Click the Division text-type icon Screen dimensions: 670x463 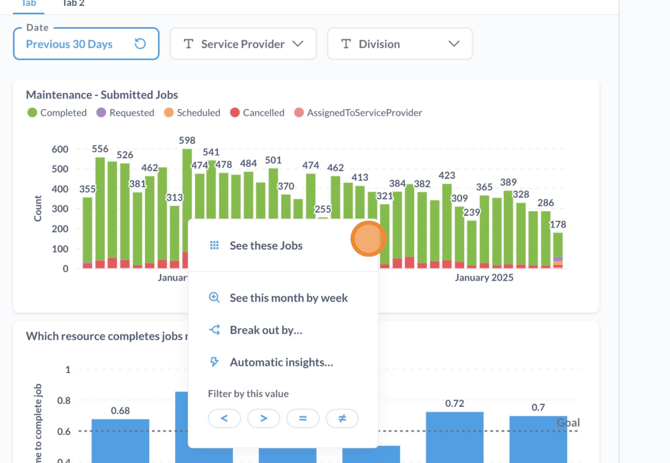(x=346, y=44)
